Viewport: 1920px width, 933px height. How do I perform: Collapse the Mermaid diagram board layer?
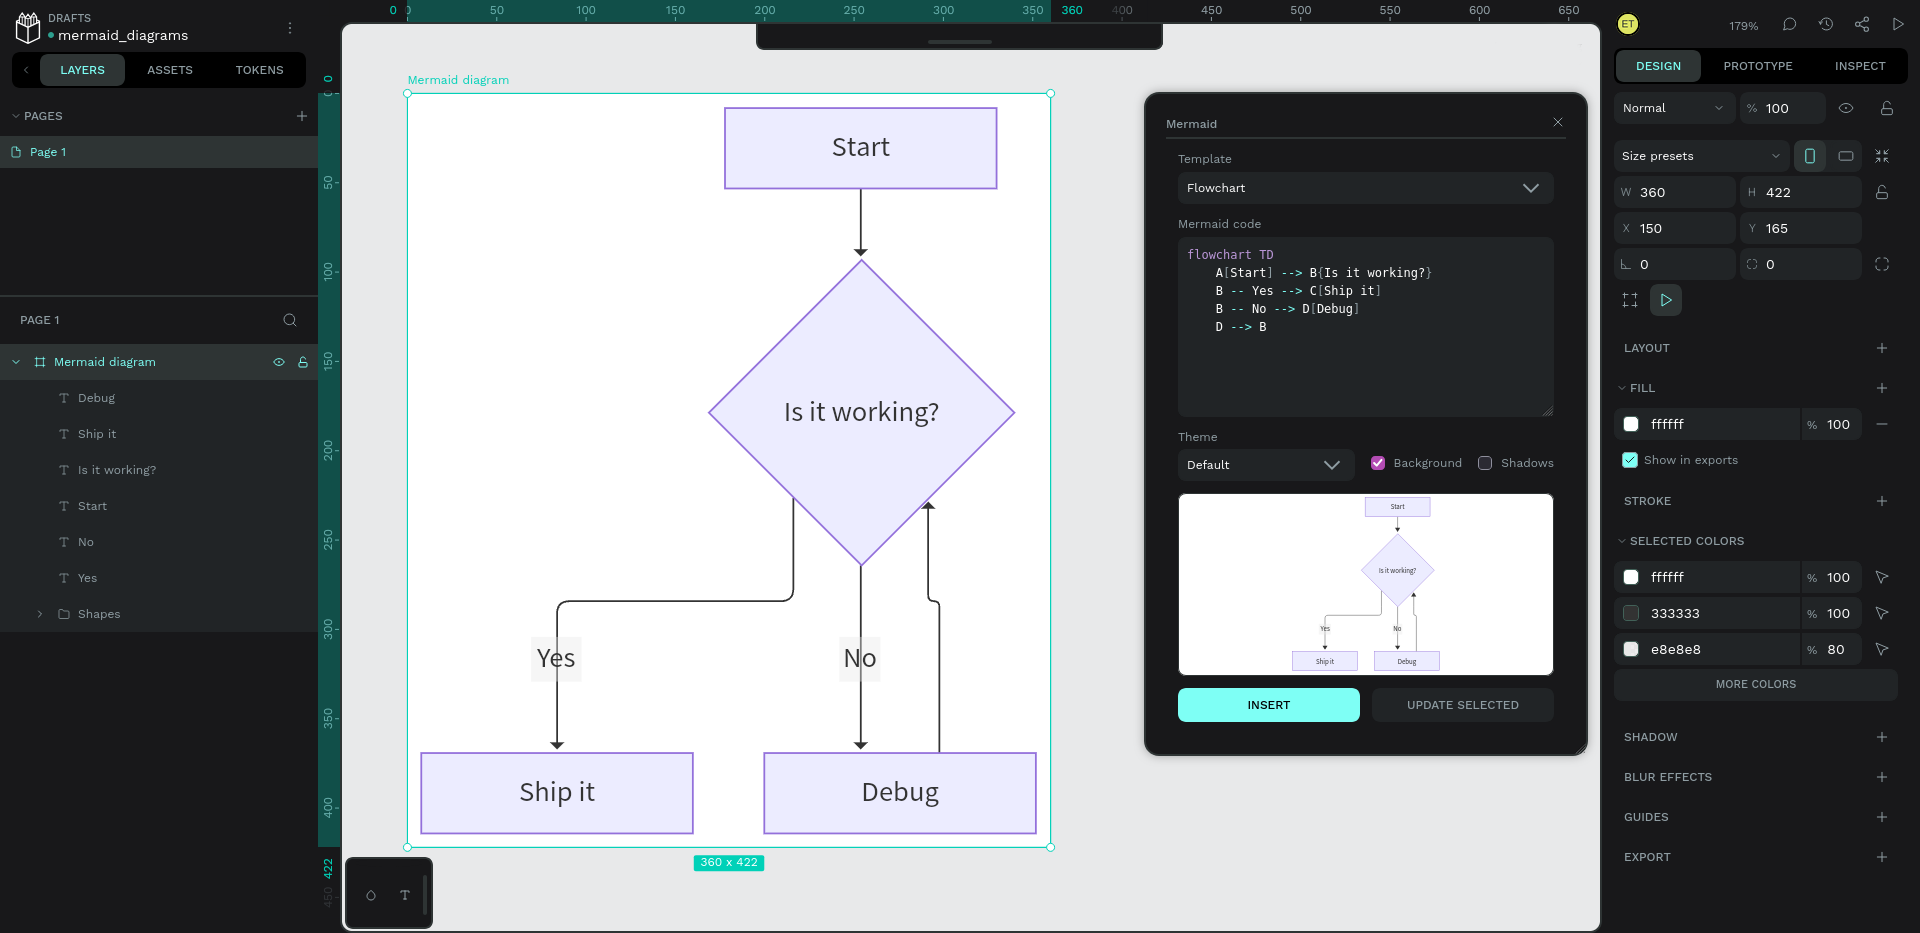[16, 362]
